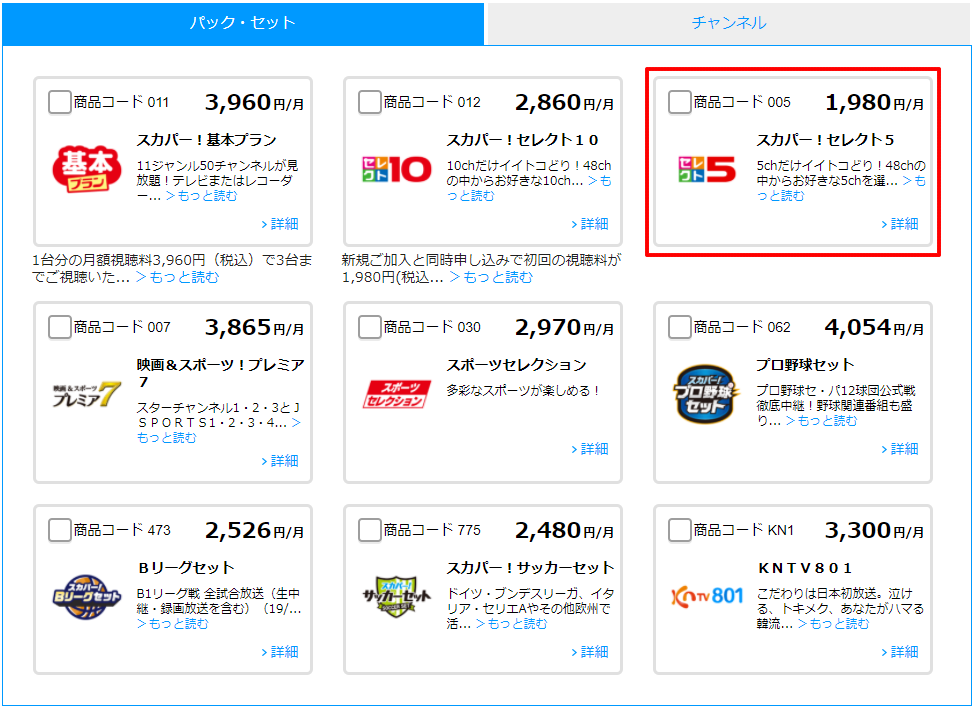Viewport: 974px width, 708px height.
Task: Expand もっと読む in Bリーグセット description
Action: click(173, 624)
